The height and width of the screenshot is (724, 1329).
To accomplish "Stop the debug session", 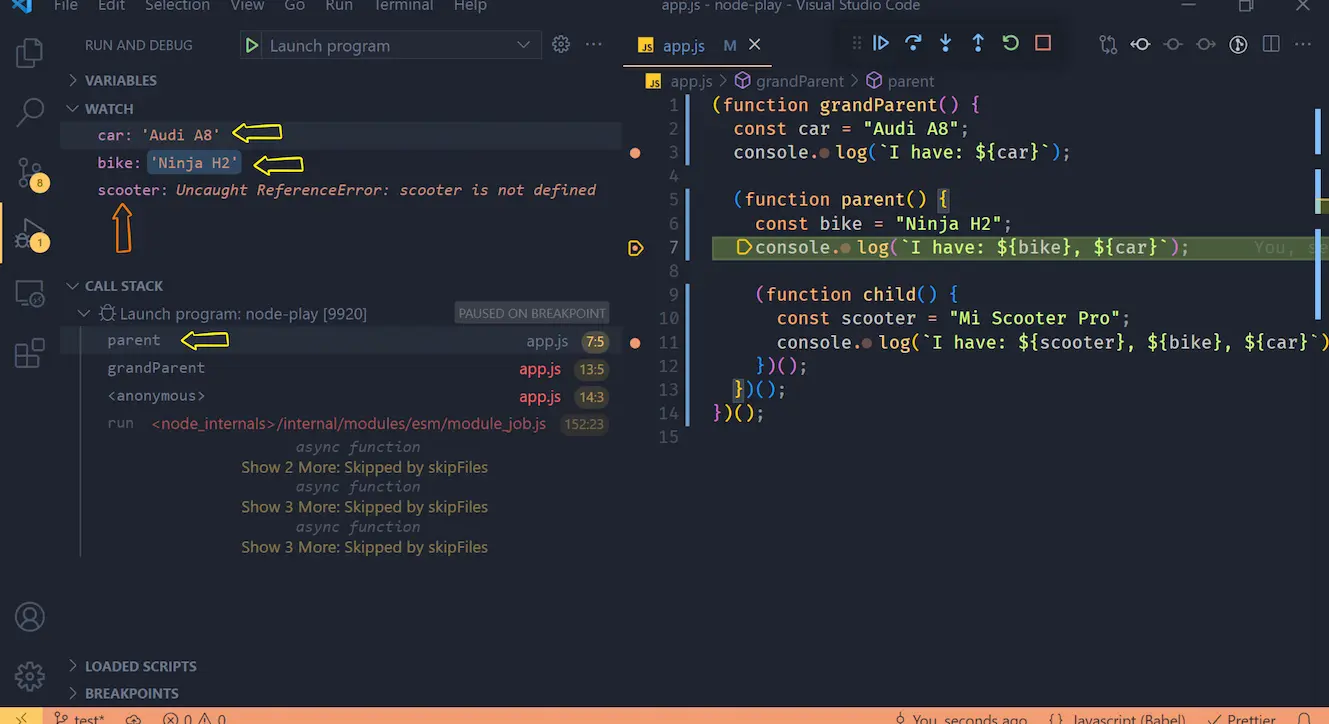I will (1043, 43).
